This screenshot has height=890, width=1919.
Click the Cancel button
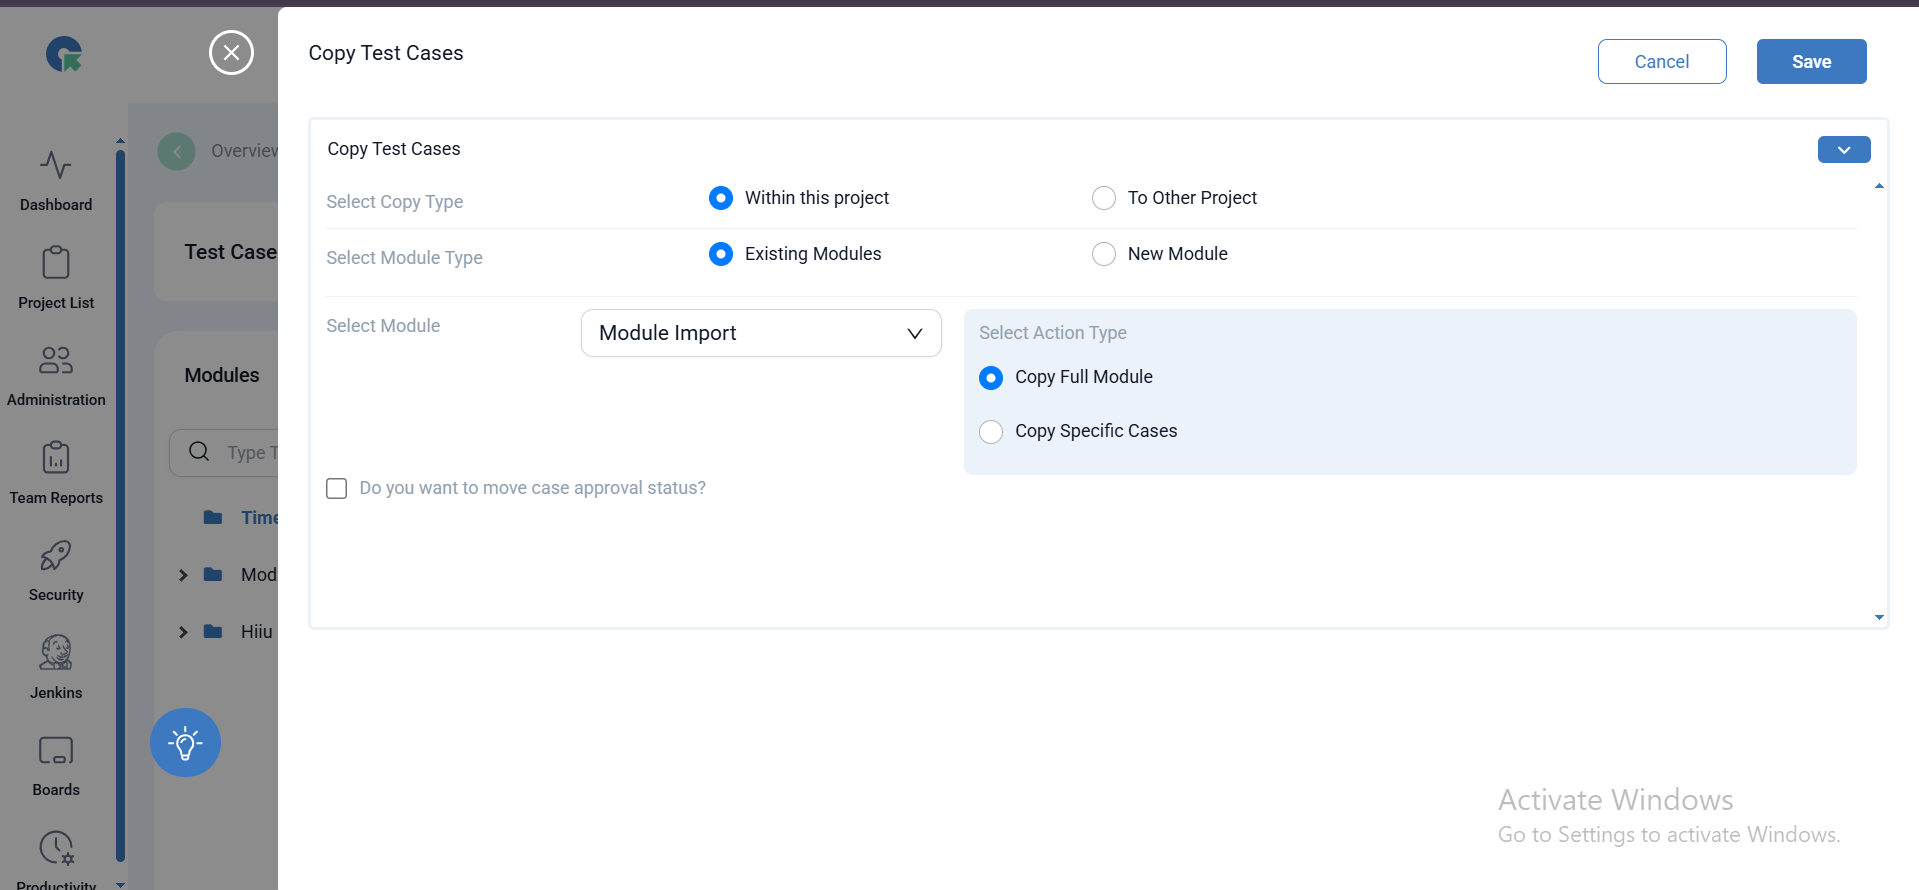(x=1661, y=62)
